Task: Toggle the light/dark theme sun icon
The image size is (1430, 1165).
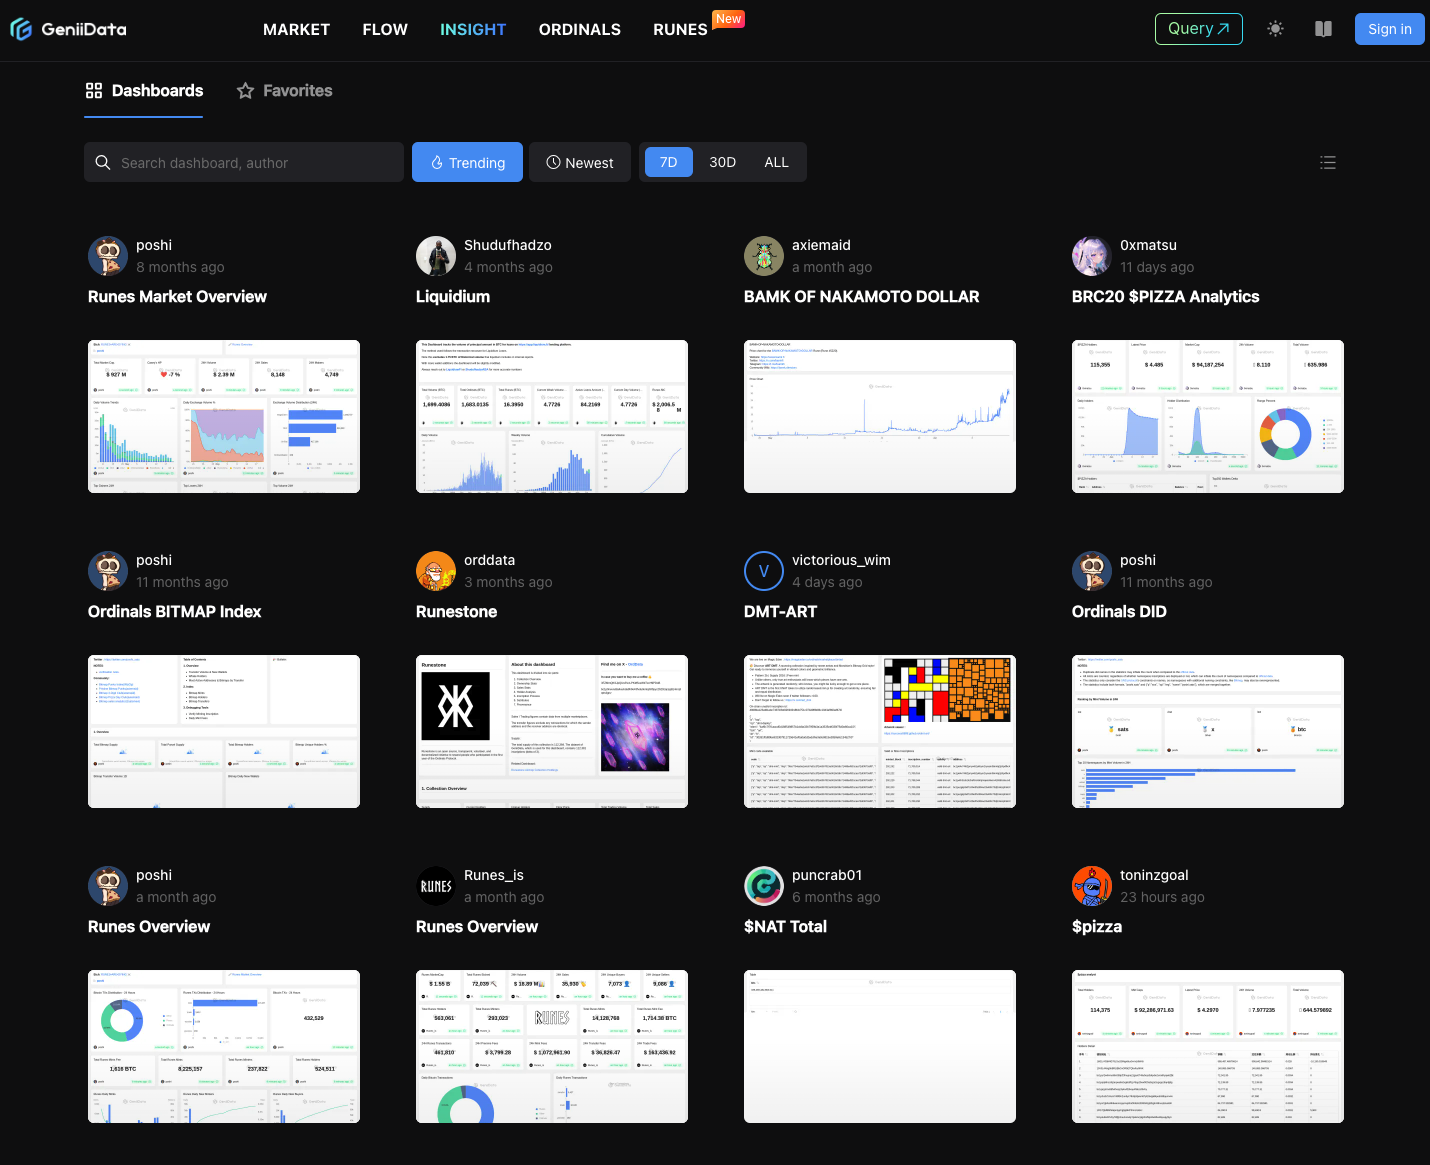Action: coord(1275,29)
